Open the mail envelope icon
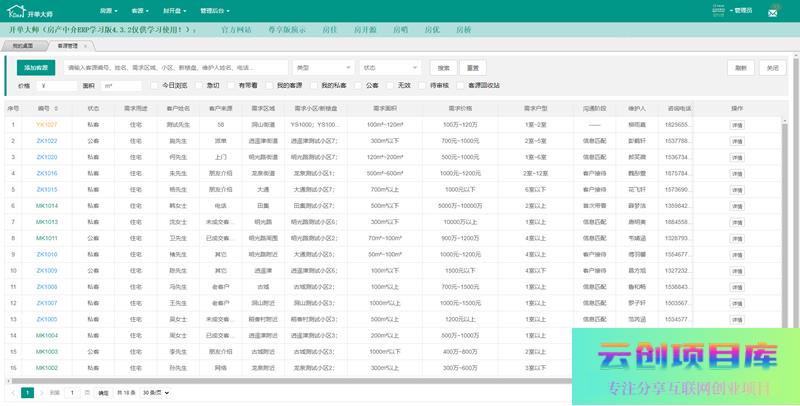800x406 pixels. click(x=773, y=12)
